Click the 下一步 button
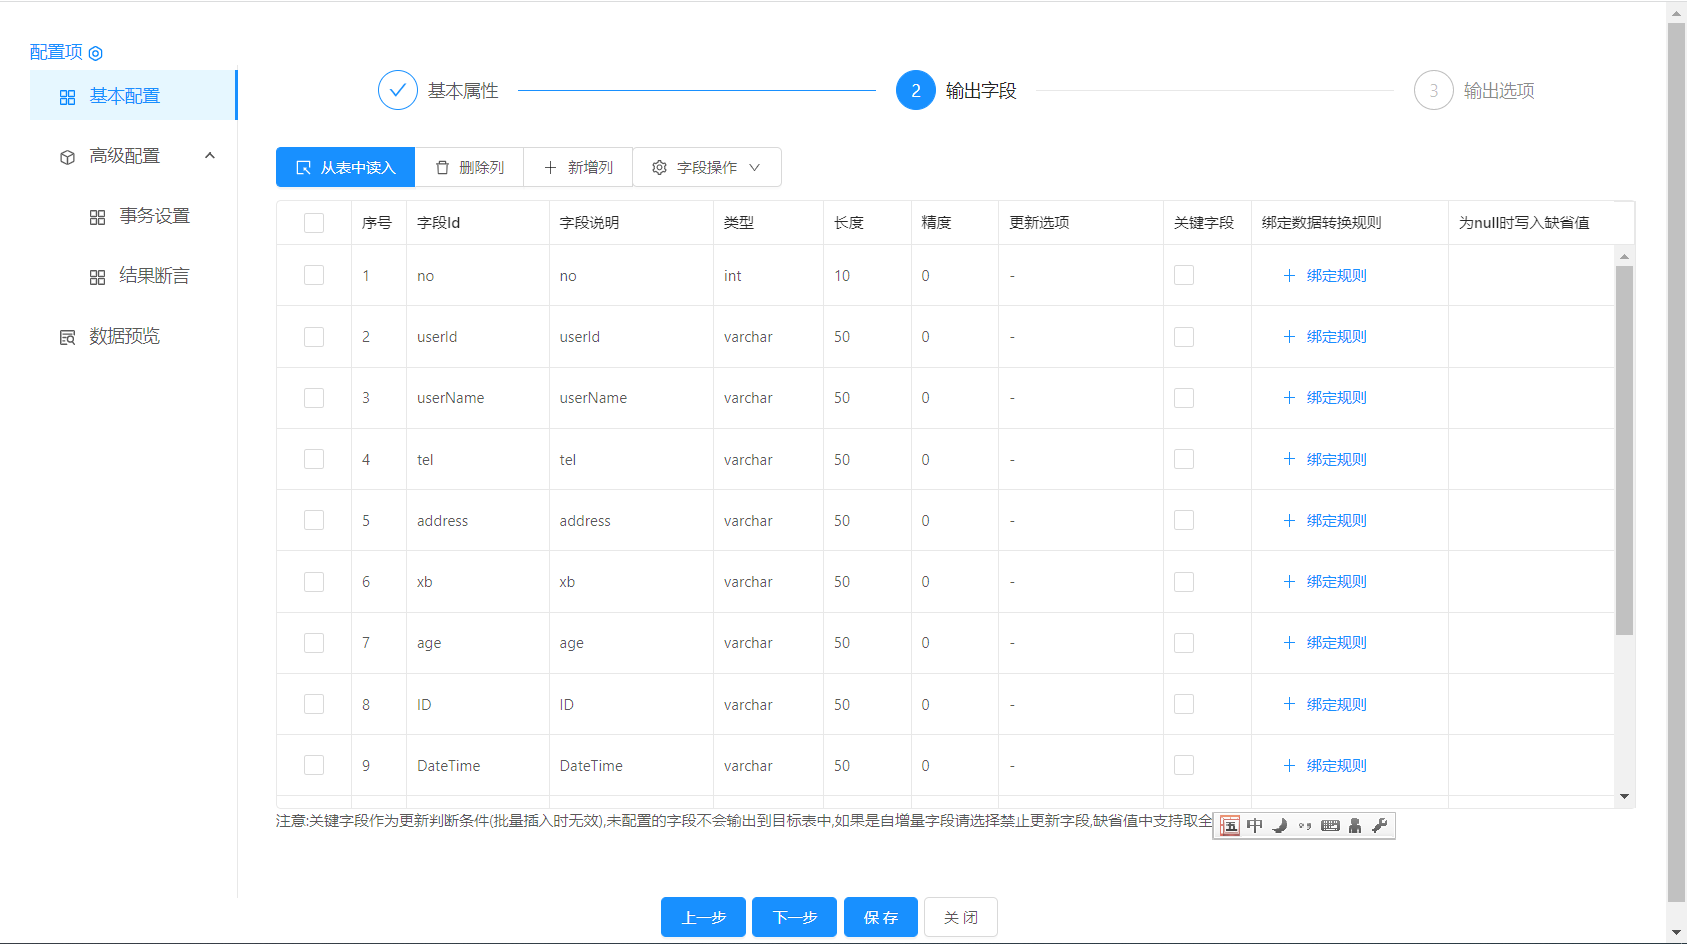 (x=795, y=917)
